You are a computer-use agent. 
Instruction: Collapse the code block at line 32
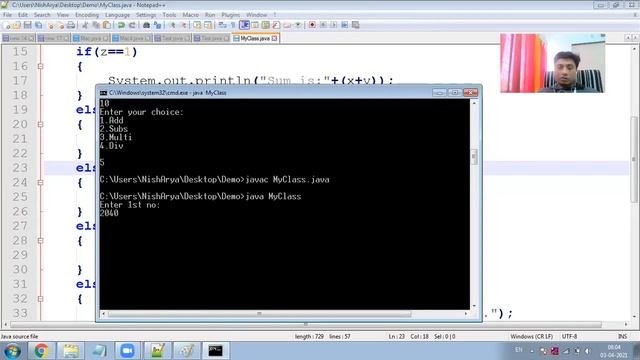(40, 299)
